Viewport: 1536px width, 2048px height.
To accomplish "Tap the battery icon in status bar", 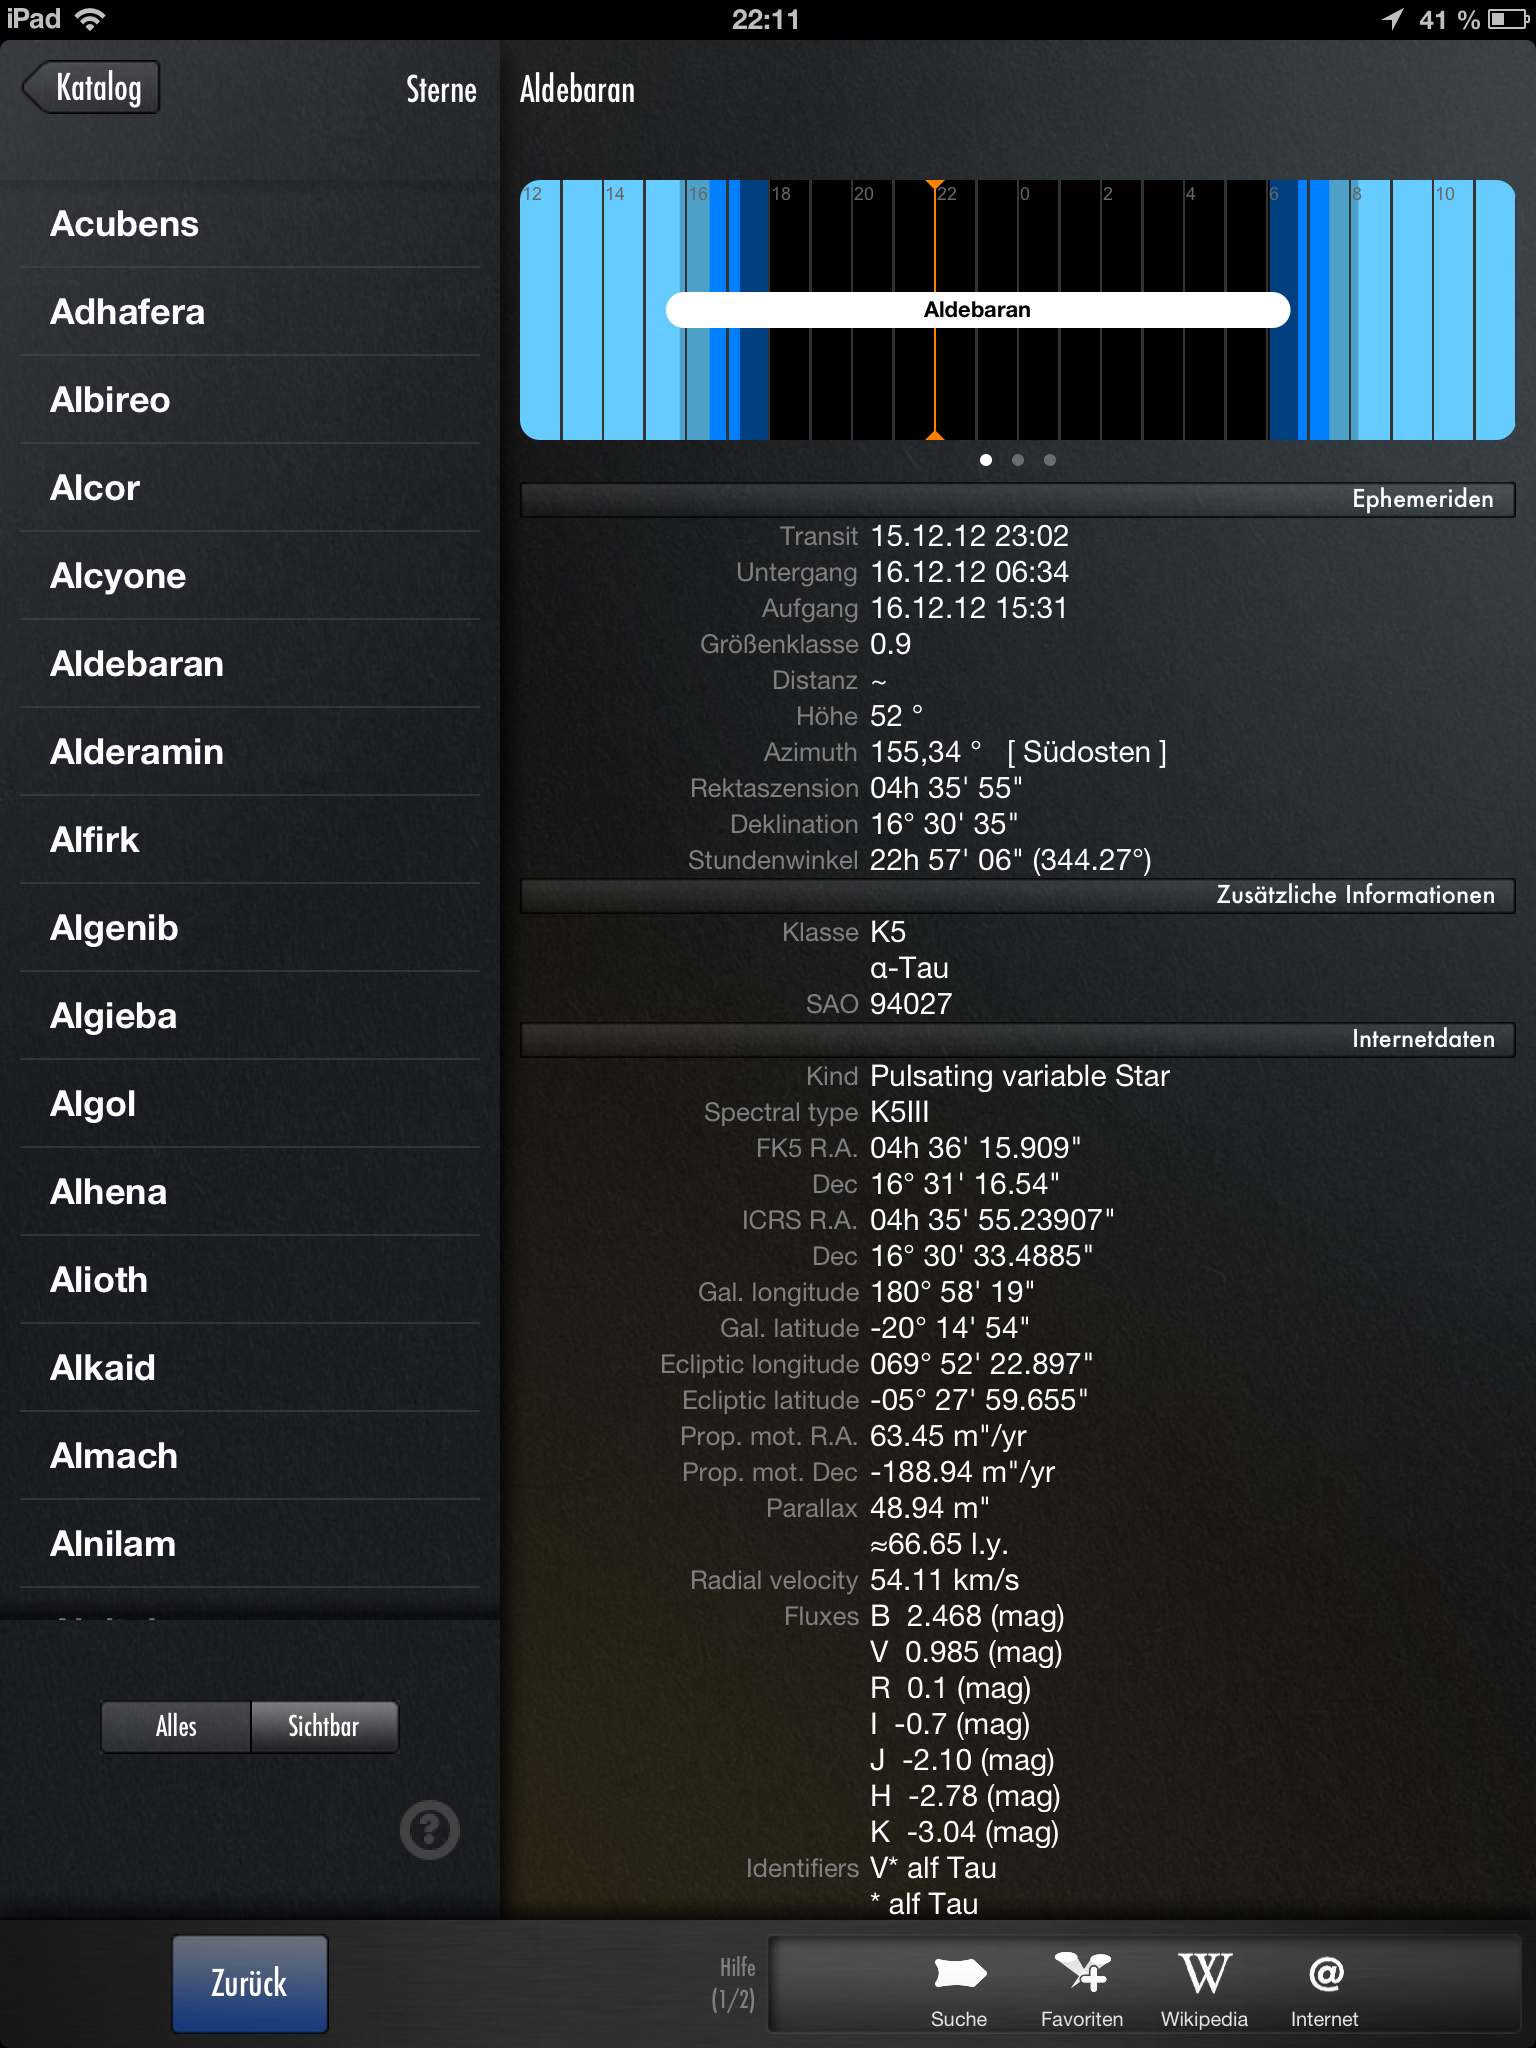I will tap(1506, 19).
